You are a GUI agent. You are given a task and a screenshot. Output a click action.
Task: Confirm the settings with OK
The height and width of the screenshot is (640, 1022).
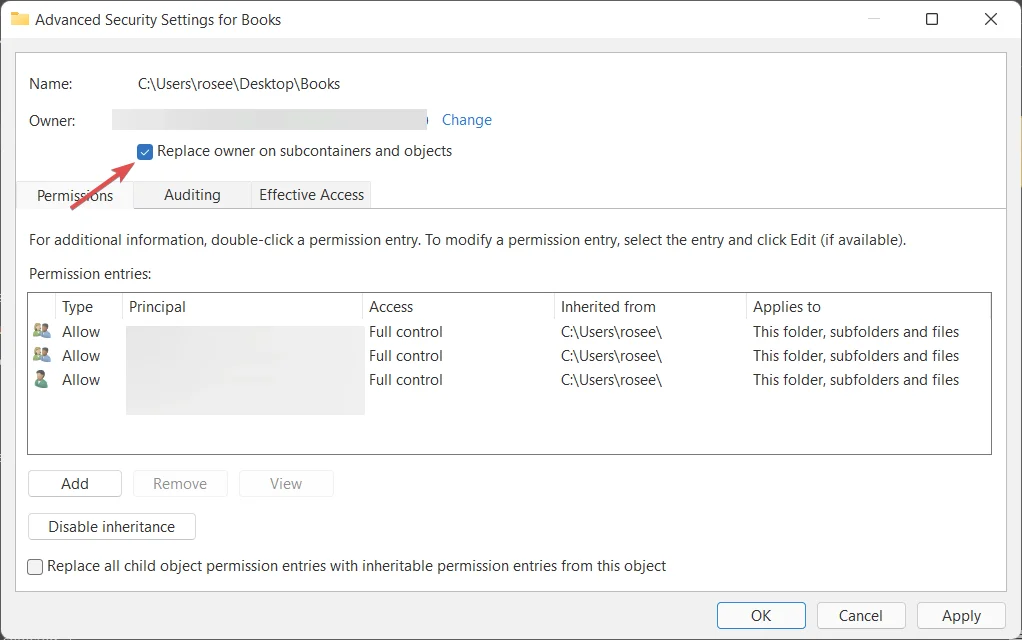point(761,616)
